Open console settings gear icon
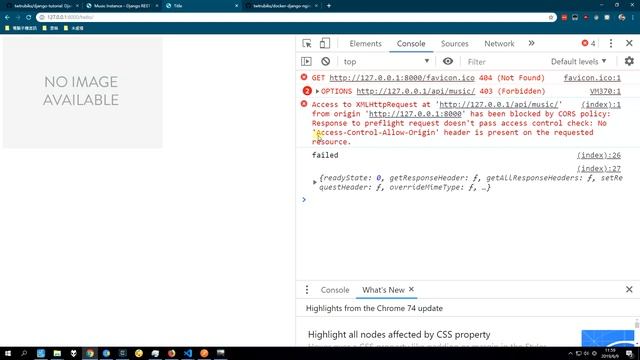640x360 pixels. (x=629, y=61)
